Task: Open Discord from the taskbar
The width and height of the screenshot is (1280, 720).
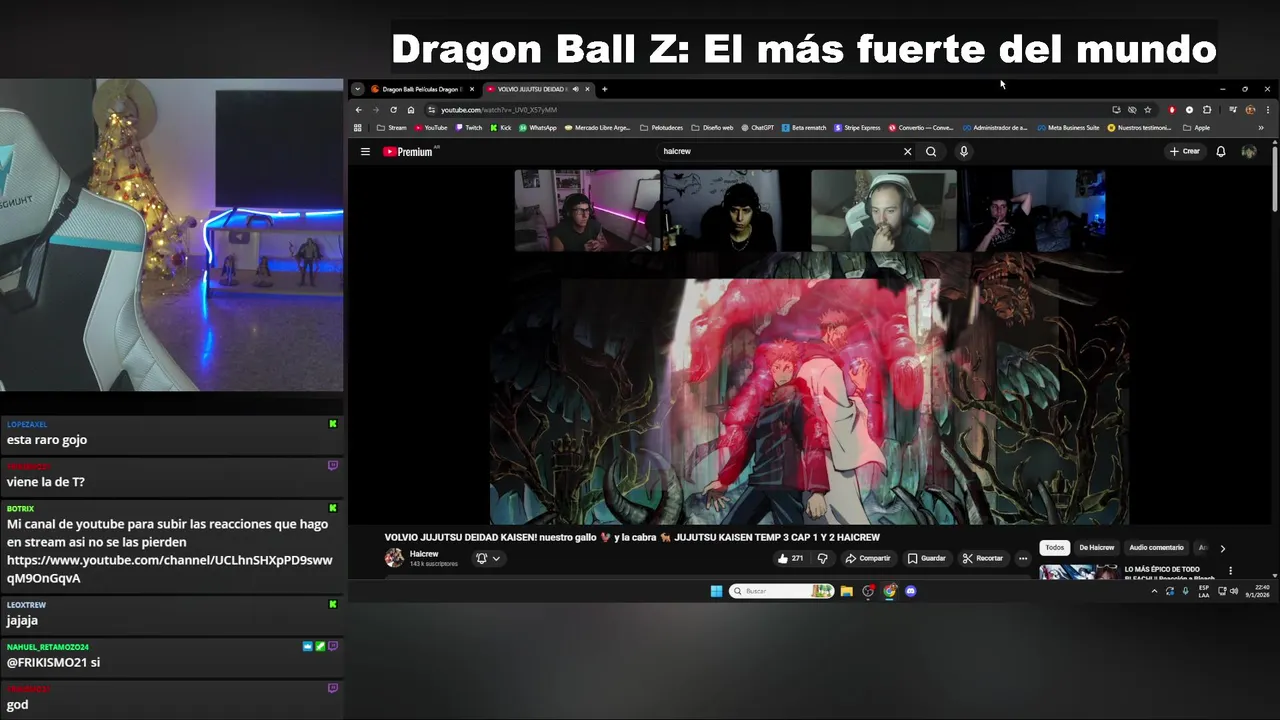Action: (x=910, y=591)
